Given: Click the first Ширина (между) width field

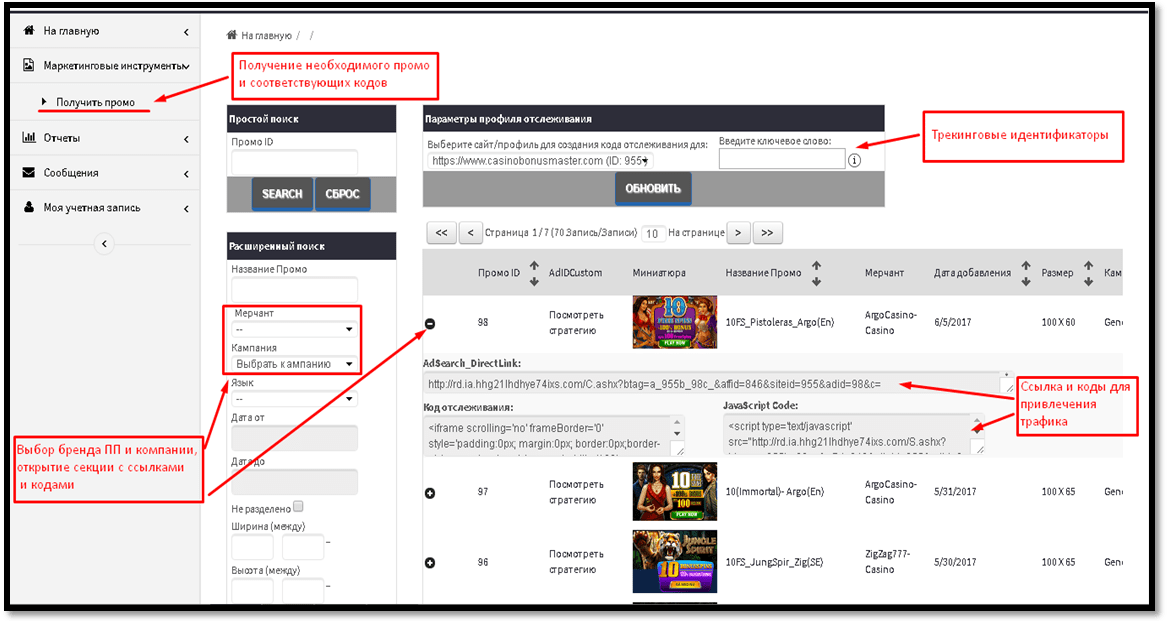Looking at the screenshot, I should (x=252, y=547).
